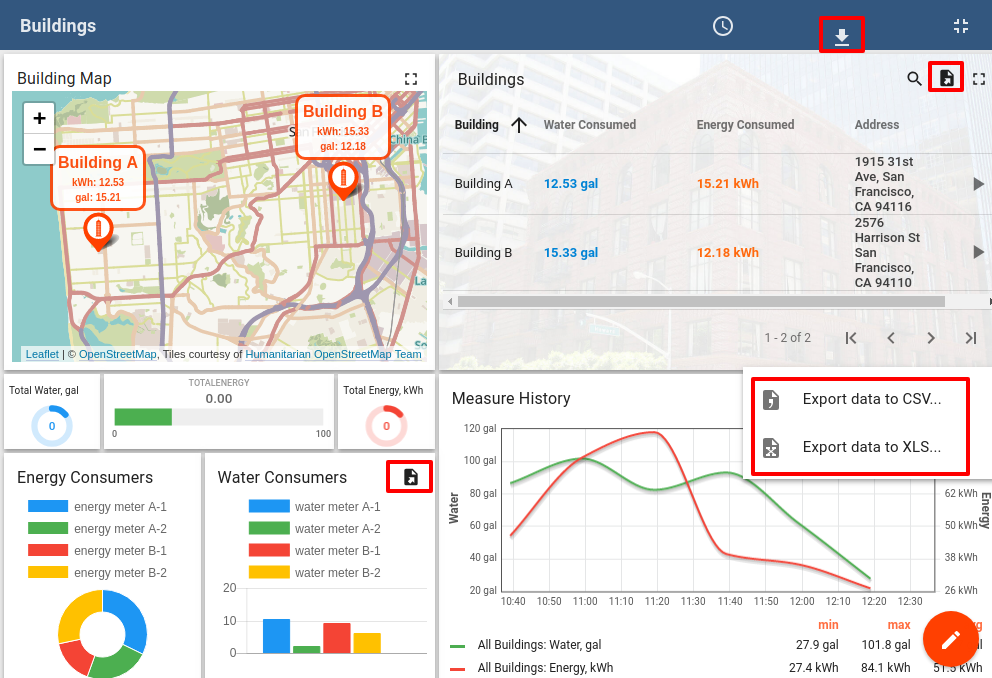Open details arrow for Building A row
992x678 pixels.
[x=978, y=184]
